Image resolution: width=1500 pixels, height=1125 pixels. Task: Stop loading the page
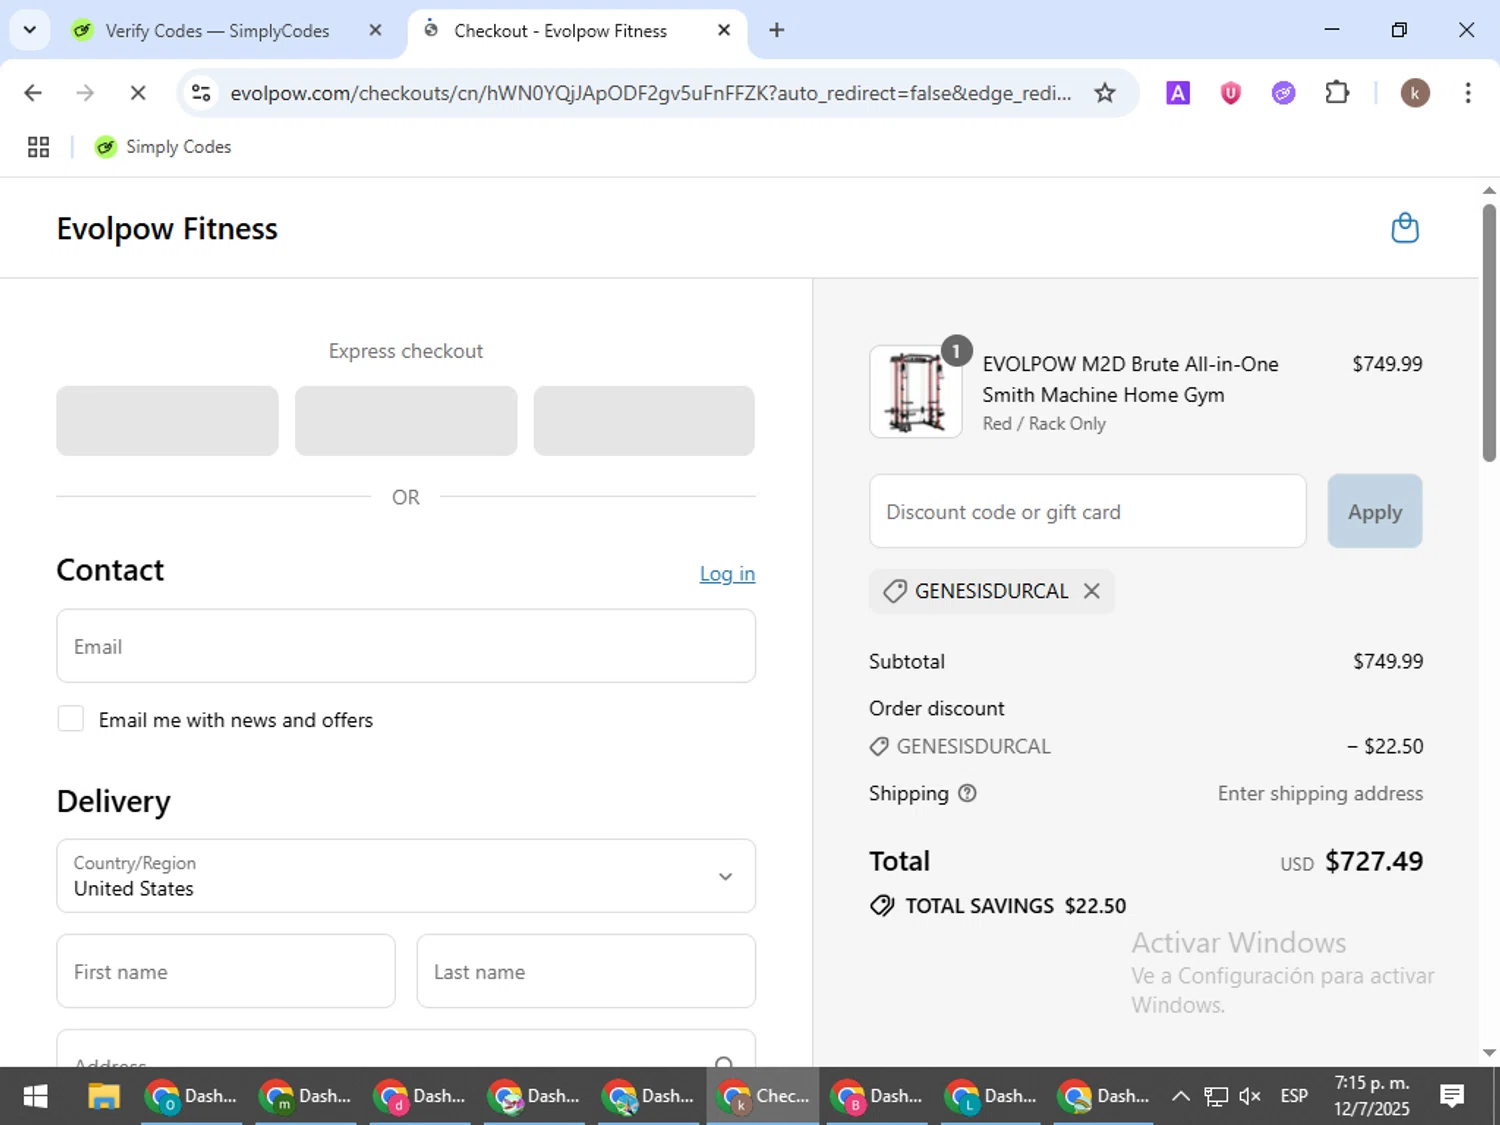[x=138, y=93]
